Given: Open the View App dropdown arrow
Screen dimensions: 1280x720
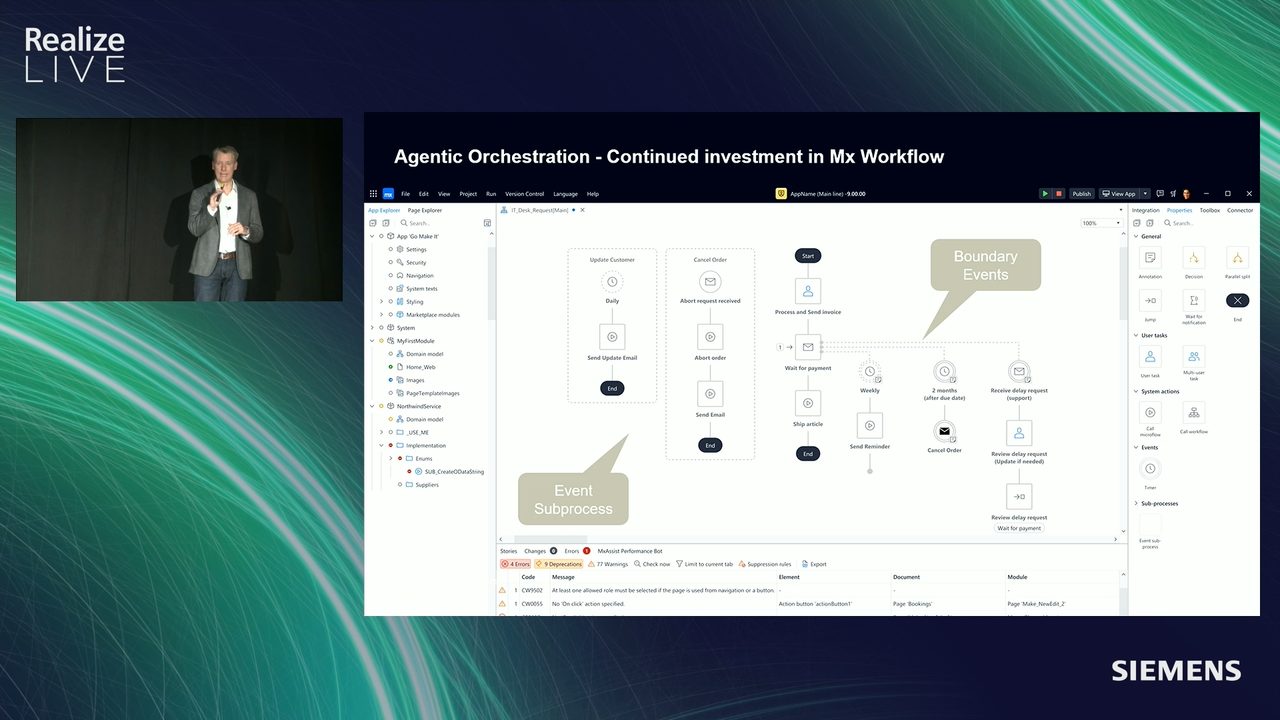Looking at the screenshot, I should (1146, 194).
